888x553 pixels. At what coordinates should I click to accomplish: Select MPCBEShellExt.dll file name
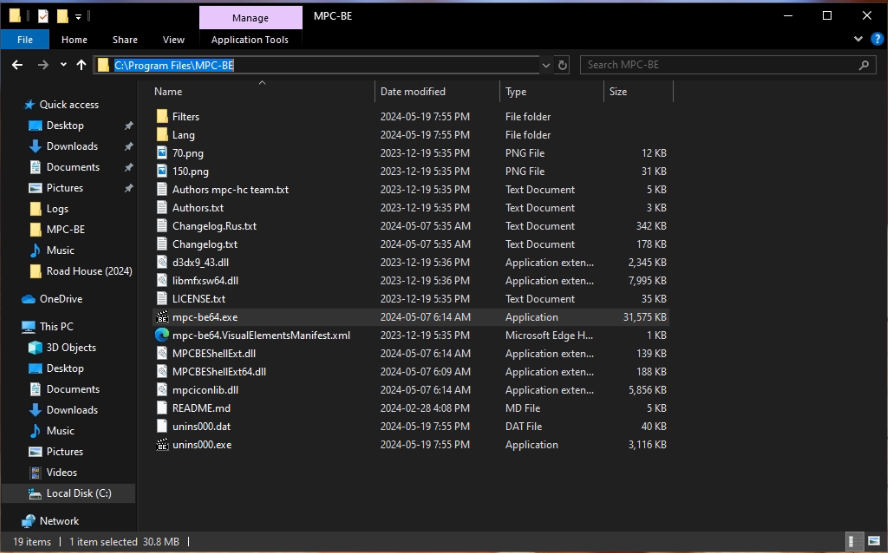[x=214, y=354]
